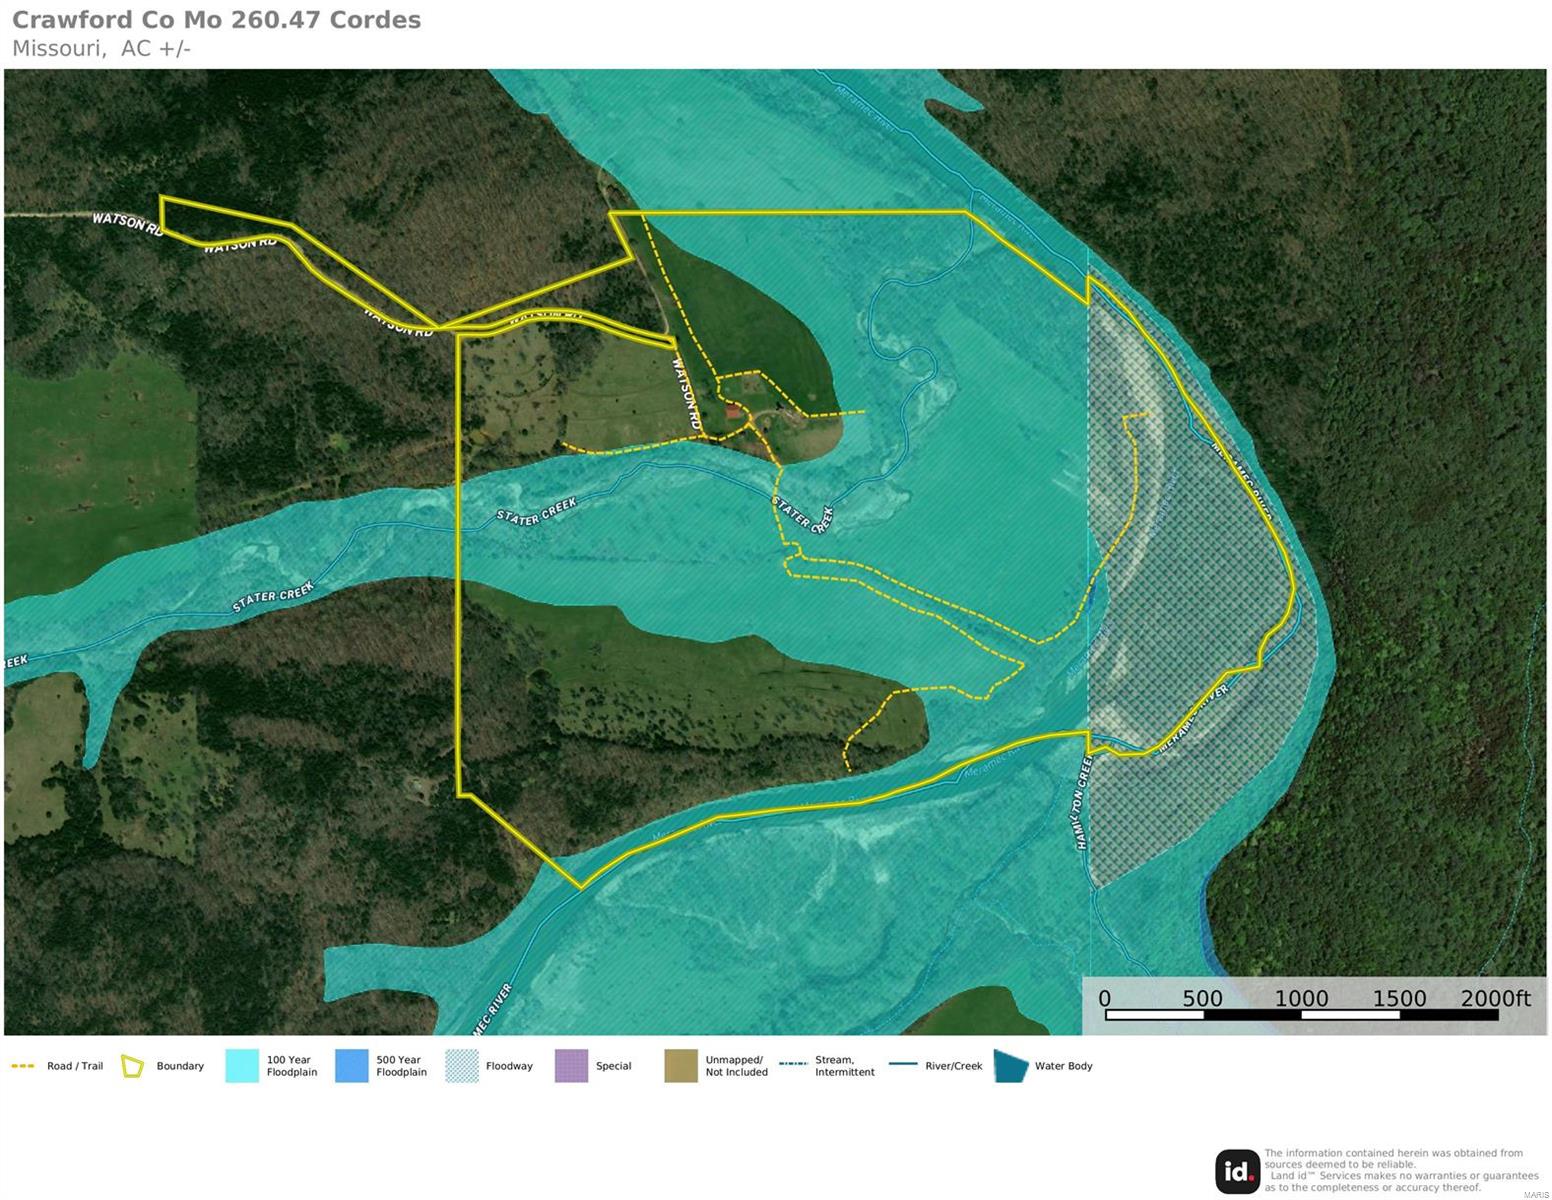1552x1200 pixels.
Task: Select the River/Creek legend line symbol
Action: tap(903, 1065)
